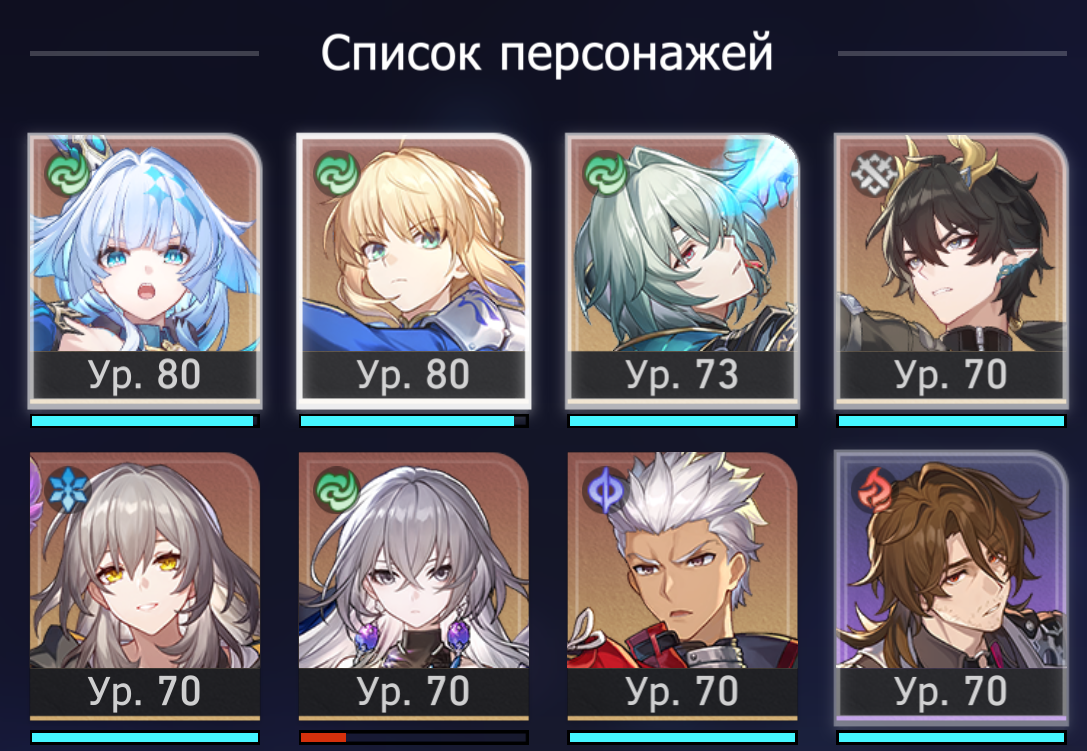
Task: Click the Wind icon on the silver-haired girl card
Action: coord(336,490)
